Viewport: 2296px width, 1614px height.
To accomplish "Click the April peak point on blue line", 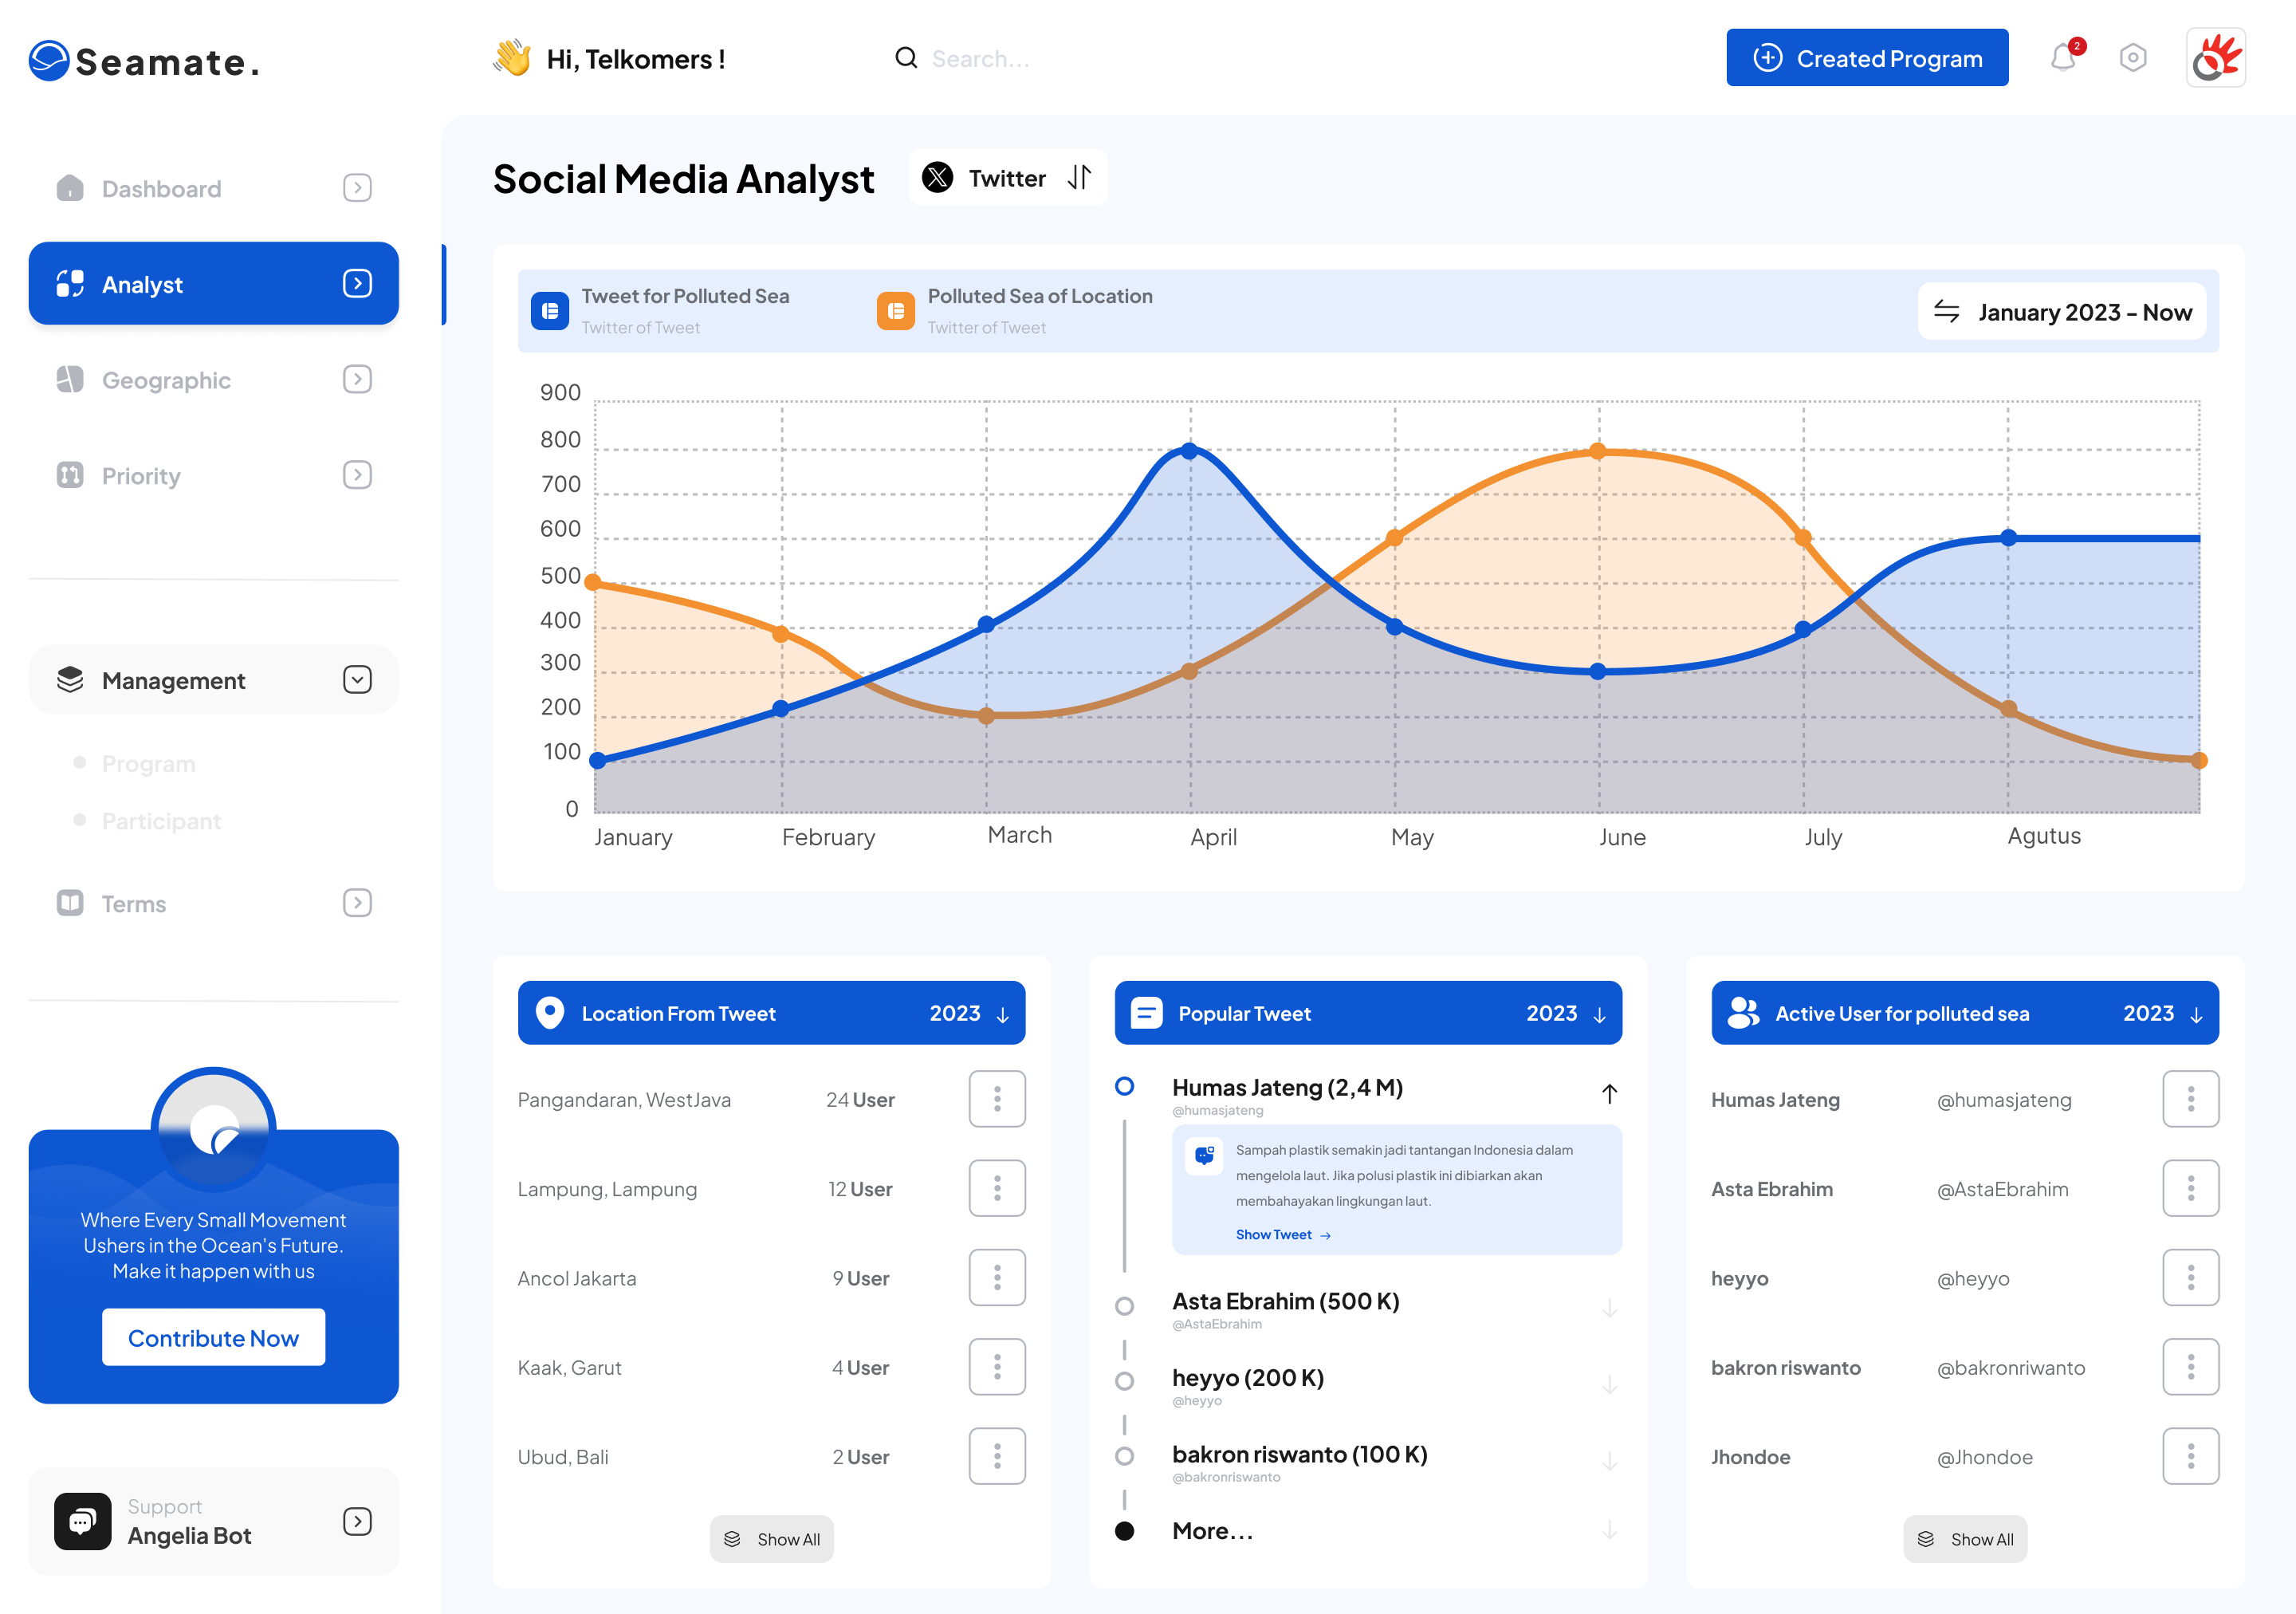I will tap(1189, 451).
